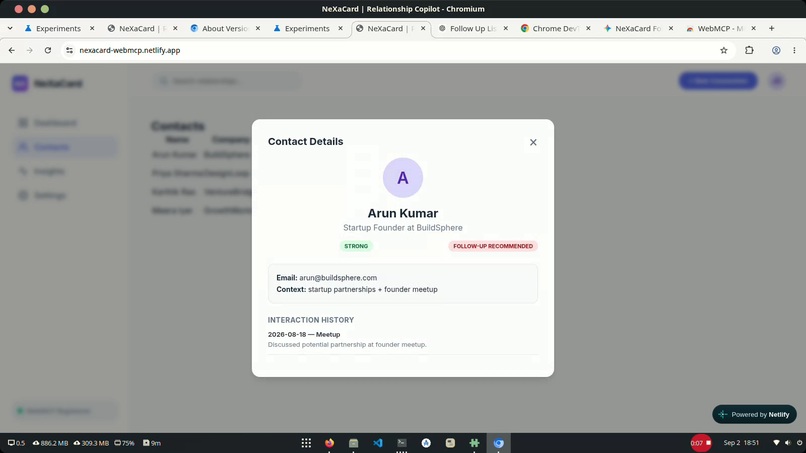
Task: Click the INTERACTION HISTORY heading
Action: click(x=310, y=320)
